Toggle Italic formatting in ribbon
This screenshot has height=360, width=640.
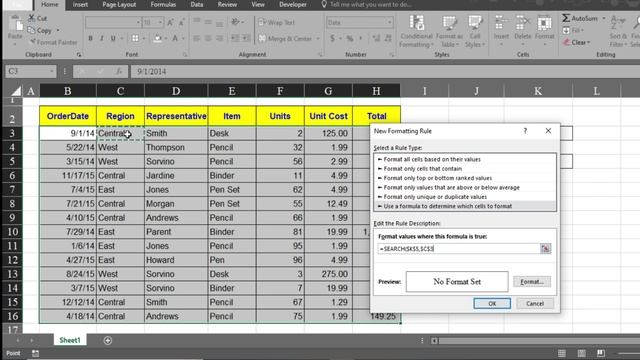click(102, 38)
